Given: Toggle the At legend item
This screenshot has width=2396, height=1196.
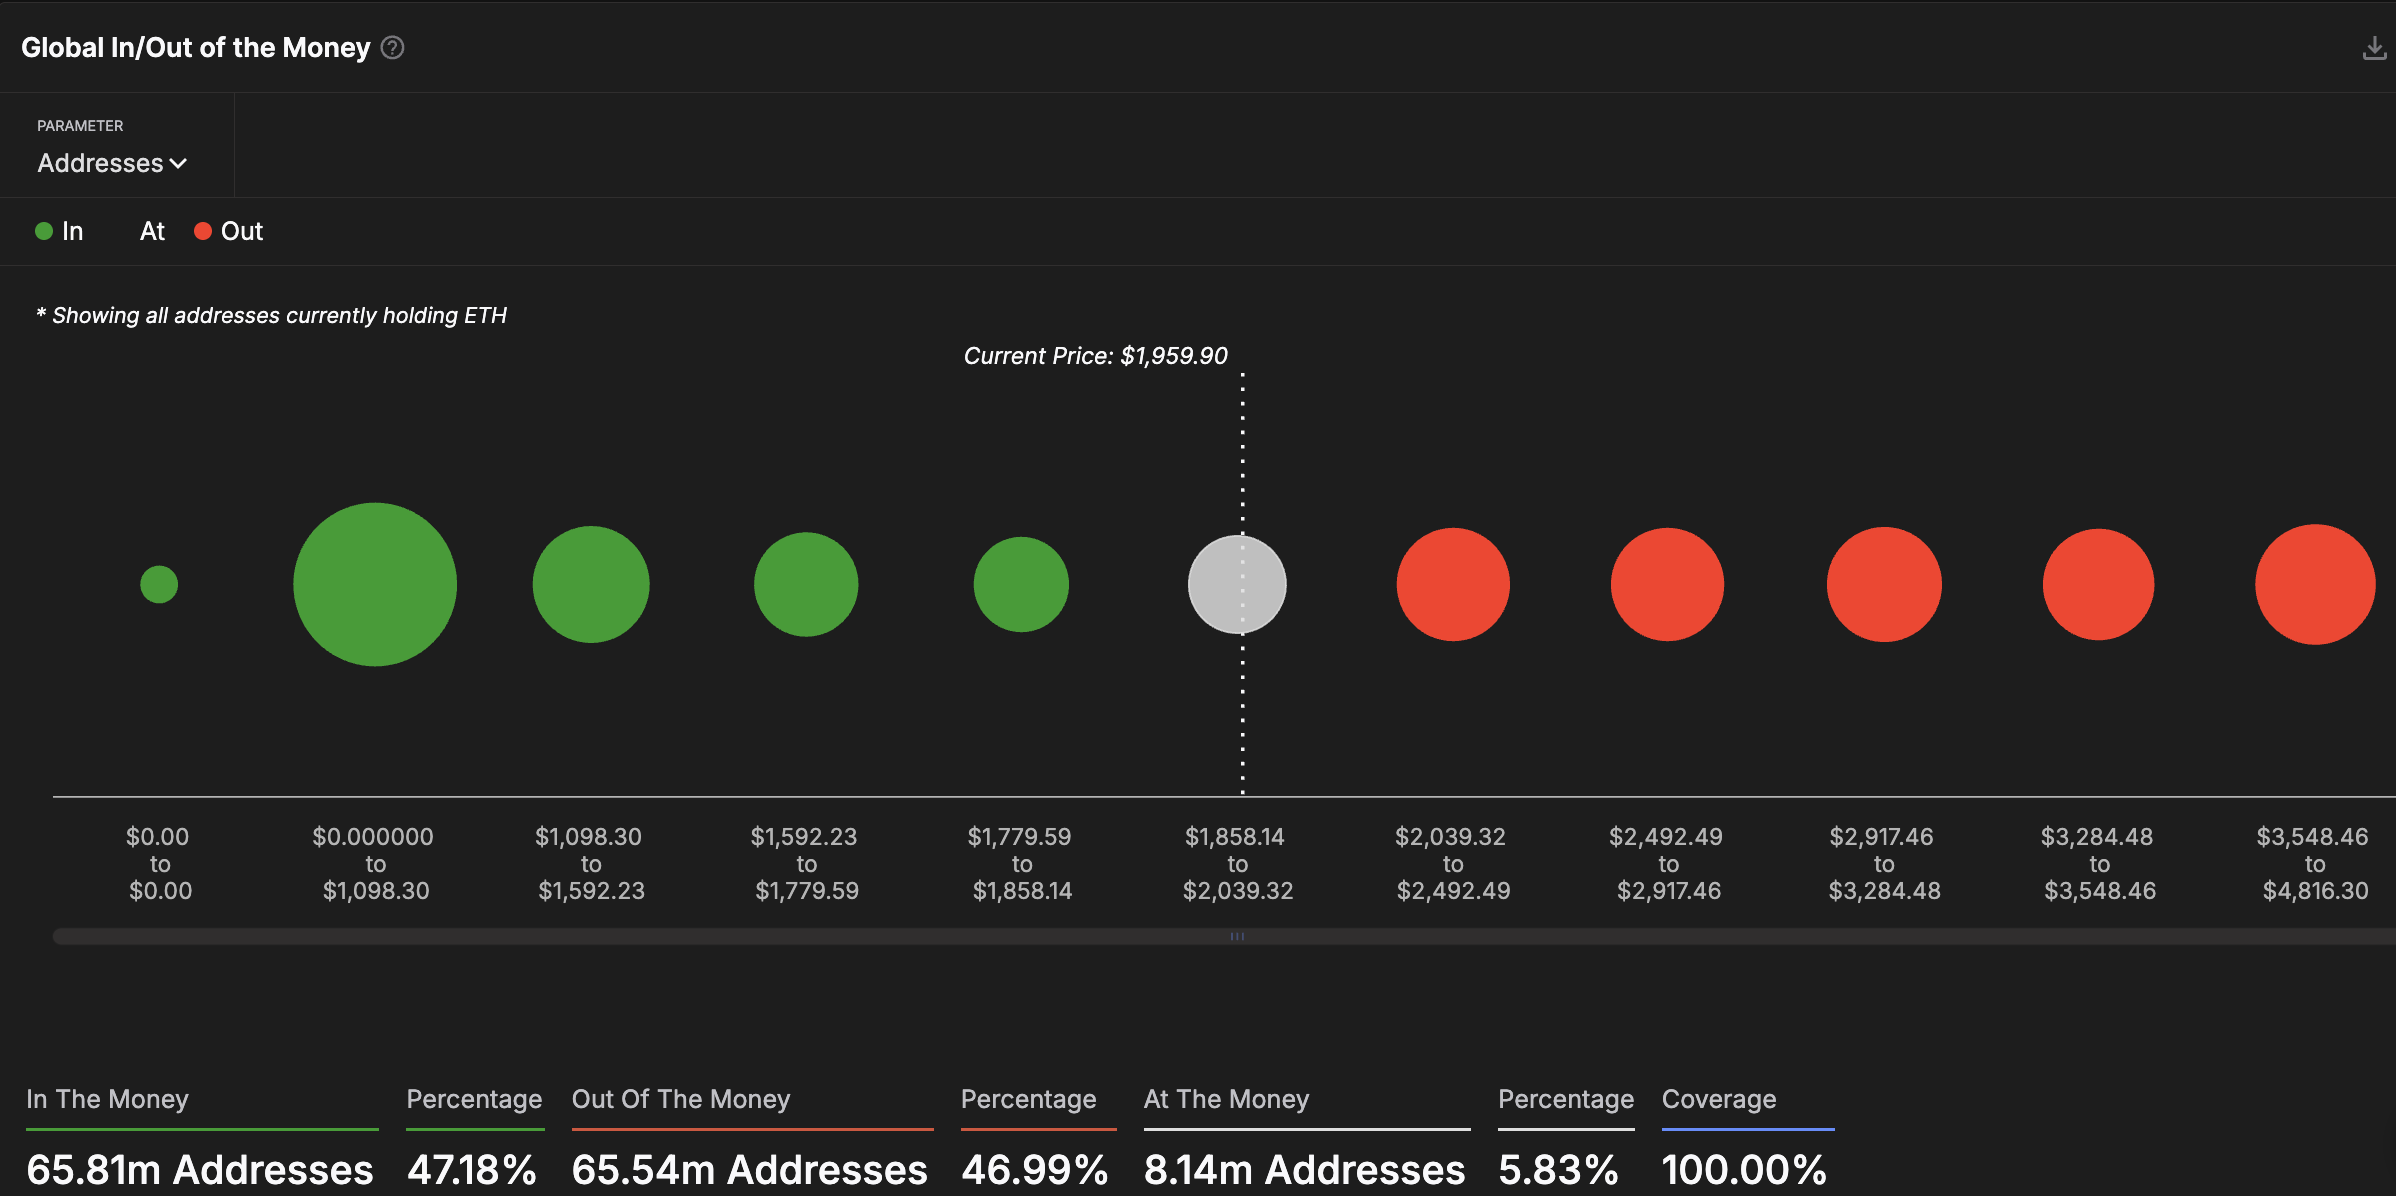Looking at the screenshot, I should (x=151, y=231).
